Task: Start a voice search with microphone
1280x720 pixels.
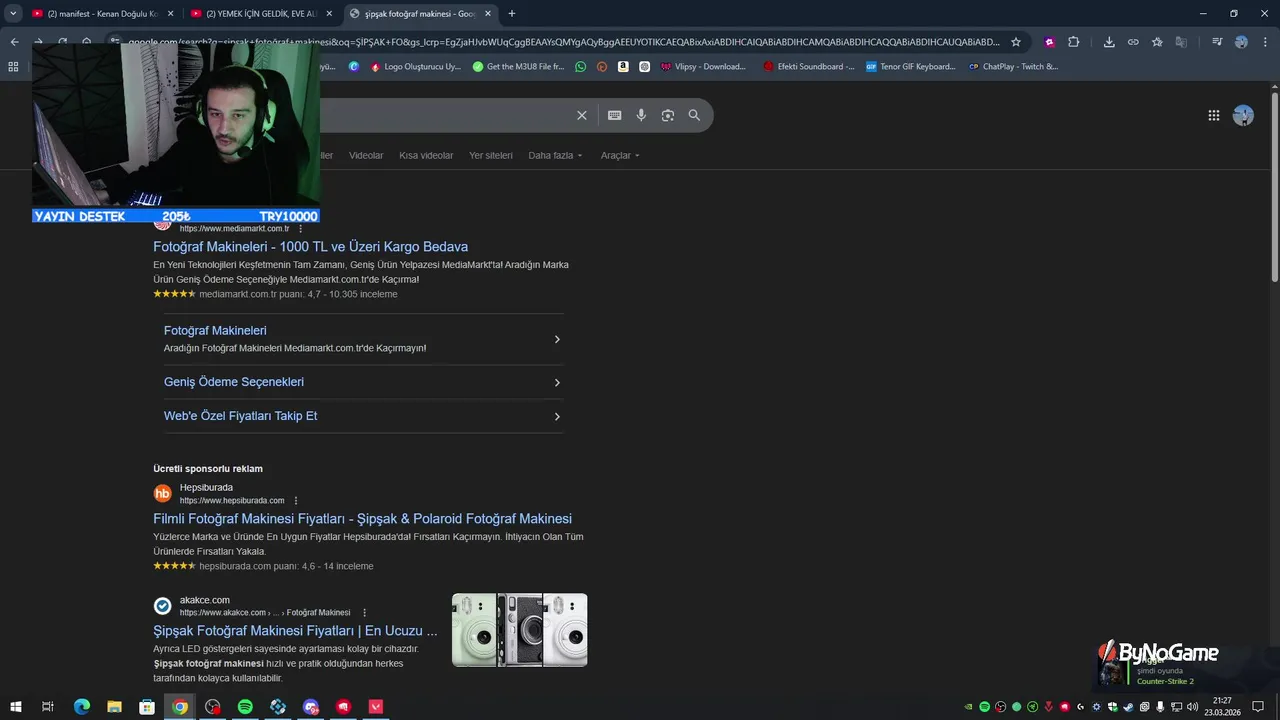Action: point(641,115)
